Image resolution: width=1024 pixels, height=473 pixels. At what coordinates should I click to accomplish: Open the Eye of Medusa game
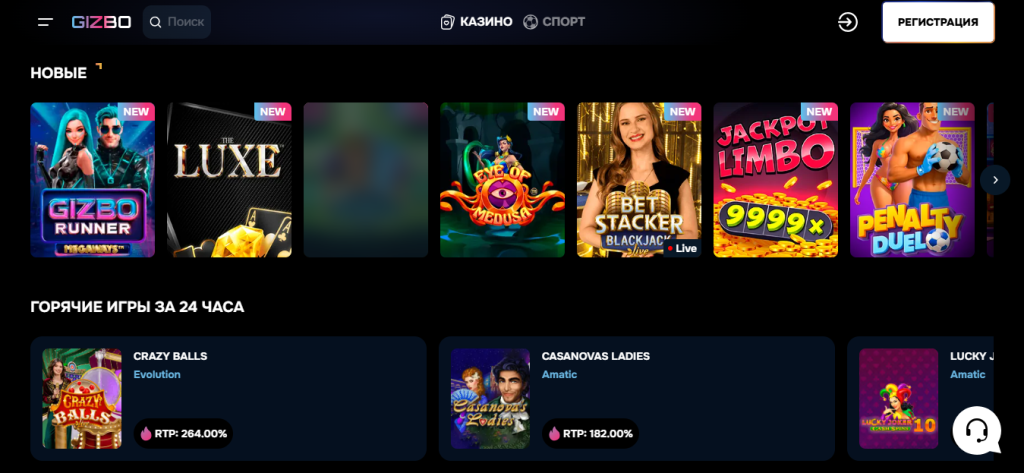(502, 180)
